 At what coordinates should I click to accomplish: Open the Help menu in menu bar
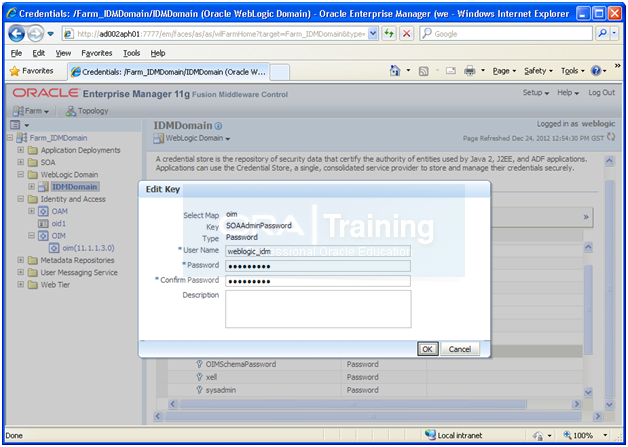pos(158,53)
